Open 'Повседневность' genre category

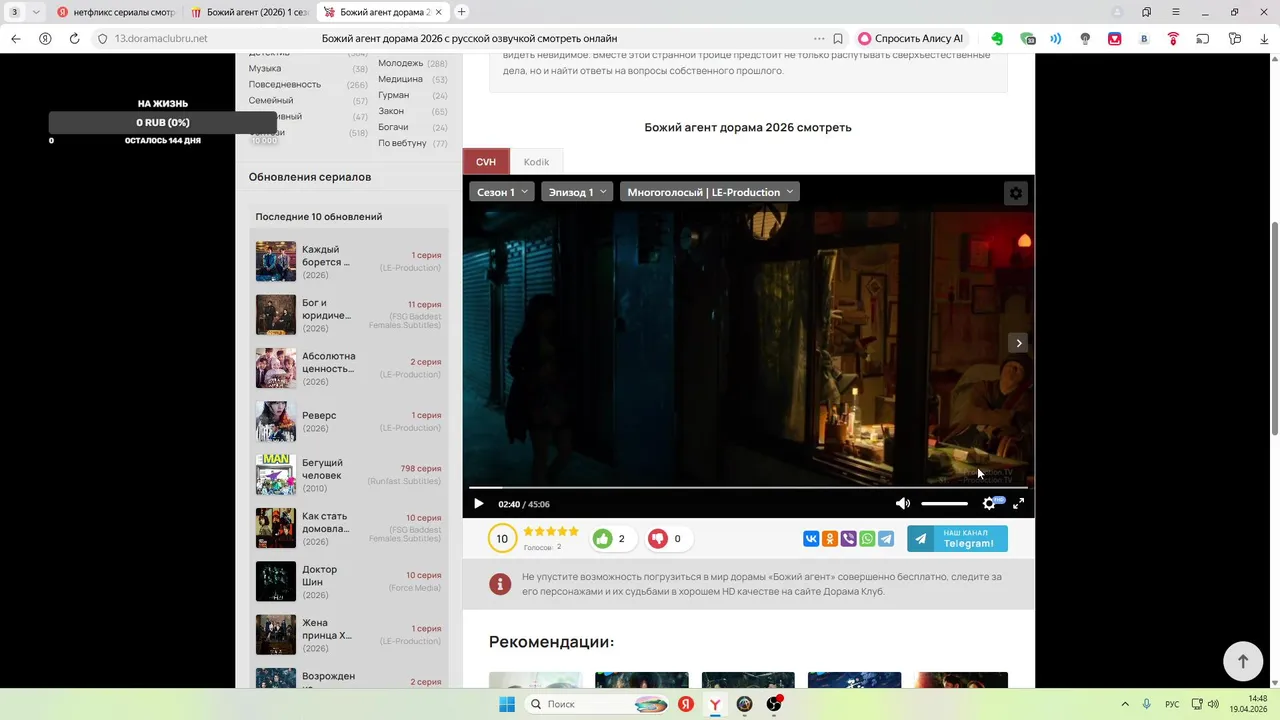(x=285, y=85)
